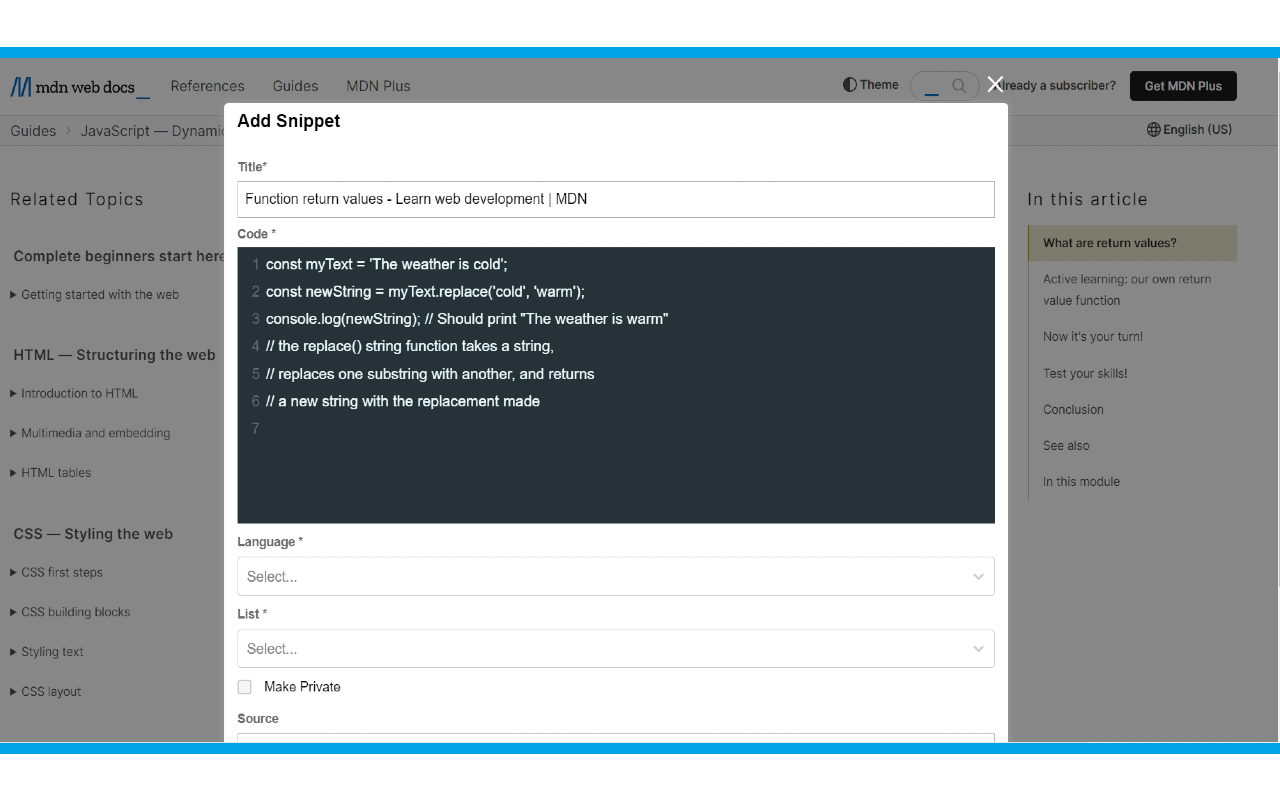The height and width of the screenshot is (800, 1280).
Task: Click the search magnifier icon
Action: [959, 86]
